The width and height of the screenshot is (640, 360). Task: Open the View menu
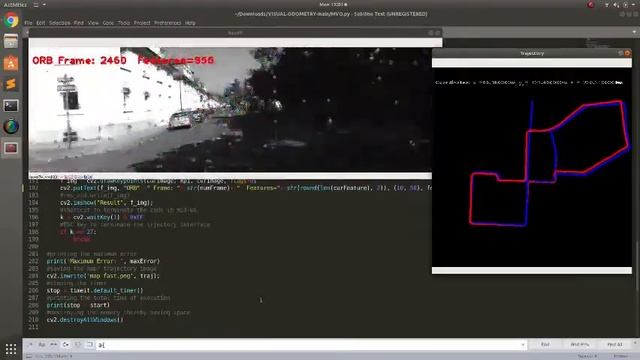click(93, 23)
